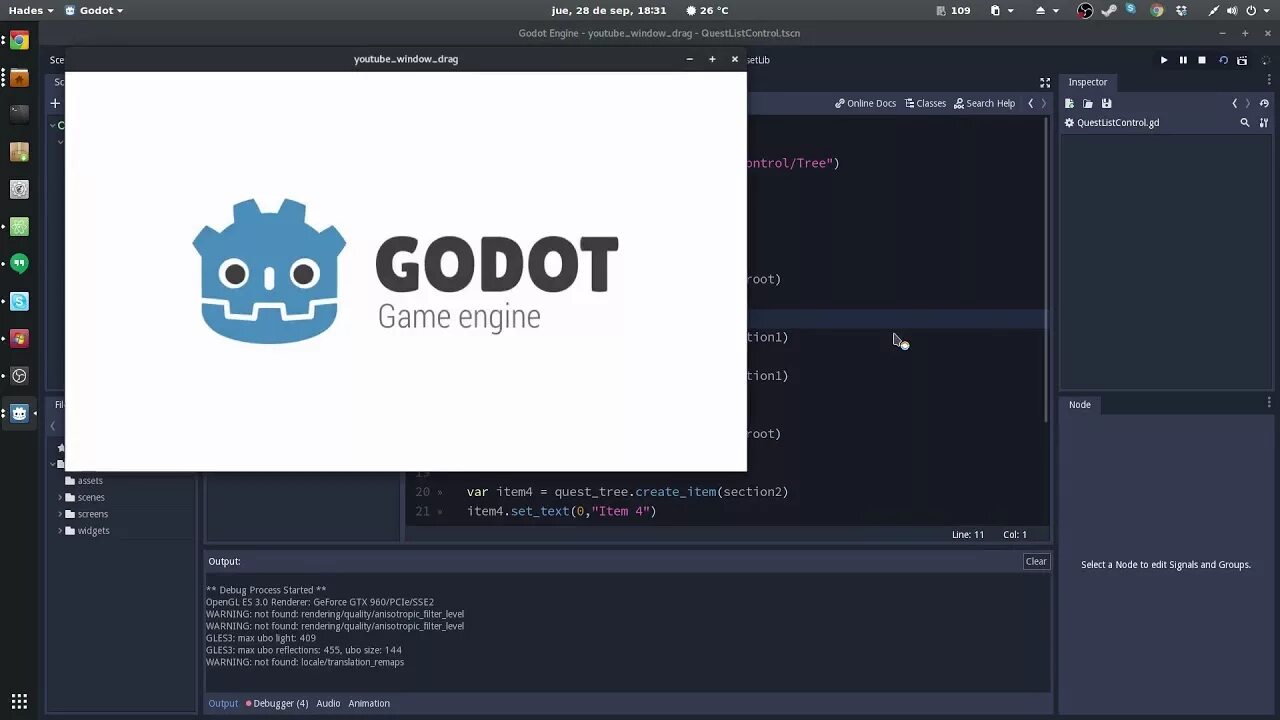
Task: Open the 26 °C weather indicator
Action: (707, 10)
